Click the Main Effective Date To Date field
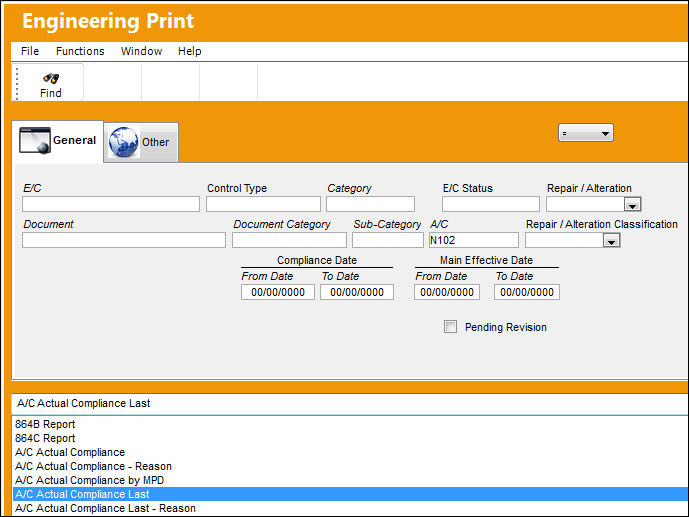This screenshot has width=689, height=517. pos(527,292)
